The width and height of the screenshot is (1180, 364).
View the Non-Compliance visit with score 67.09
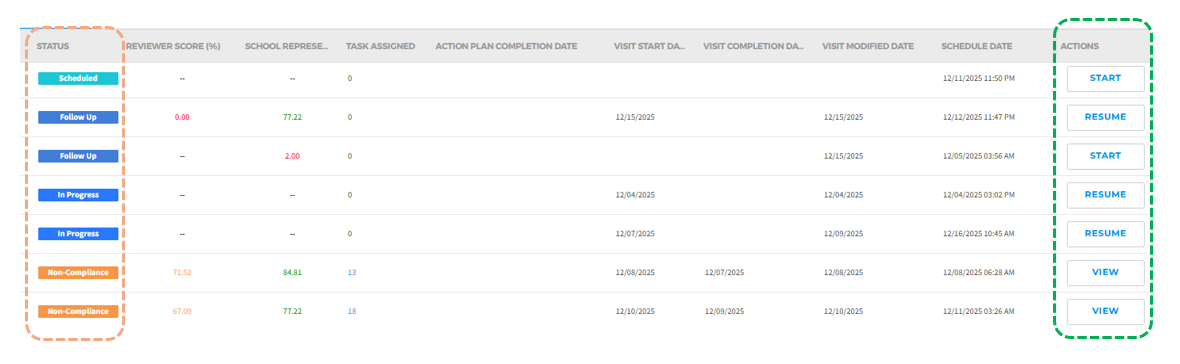pos(1105,311)
